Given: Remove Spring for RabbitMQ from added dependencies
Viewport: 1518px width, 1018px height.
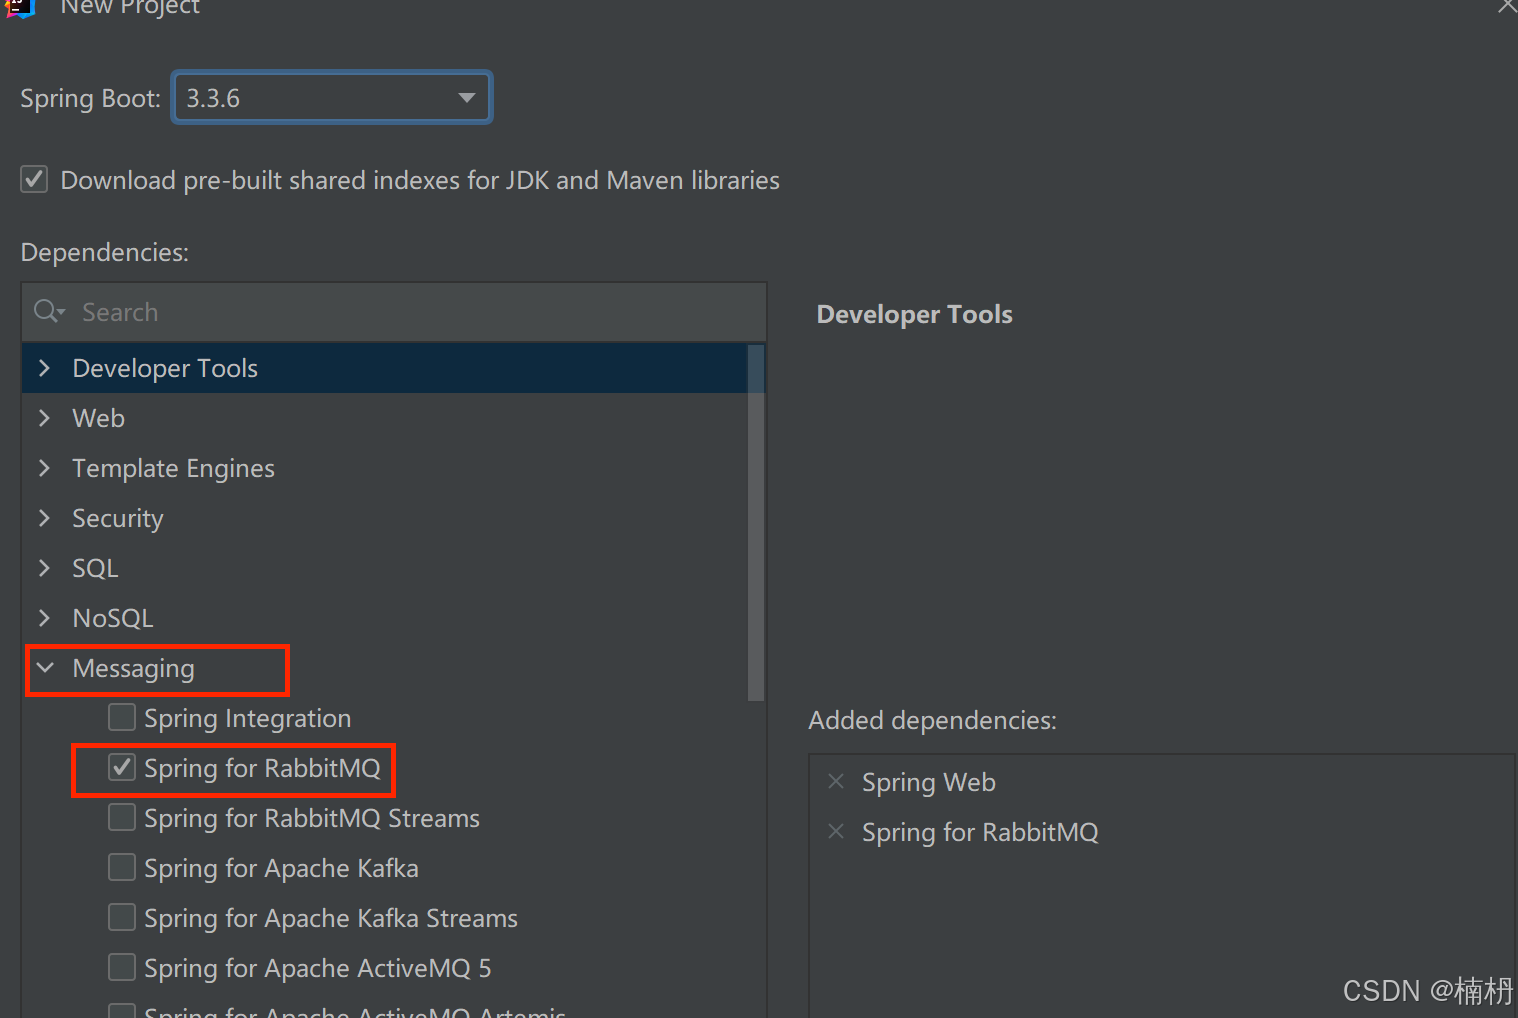Looking at the screenshot, I should (x=836, y=831).
